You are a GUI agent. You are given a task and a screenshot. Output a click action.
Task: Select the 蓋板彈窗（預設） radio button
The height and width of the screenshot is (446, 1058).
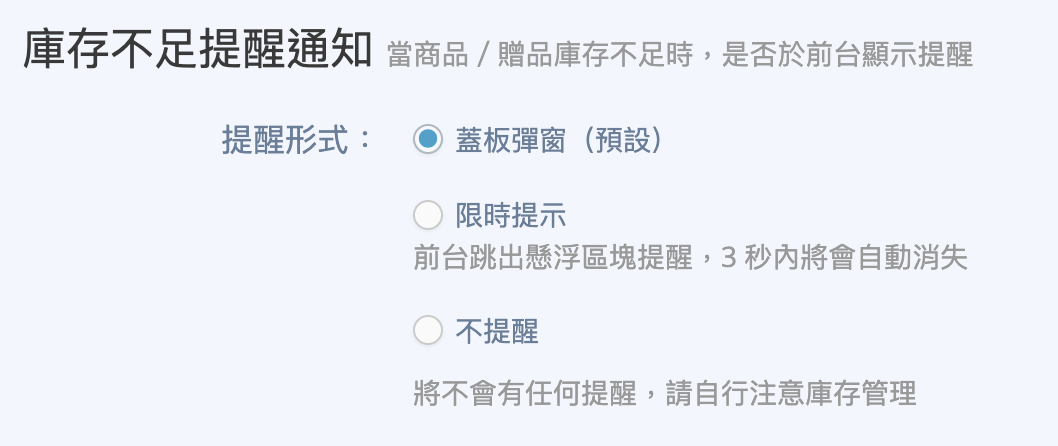point(428,140)
